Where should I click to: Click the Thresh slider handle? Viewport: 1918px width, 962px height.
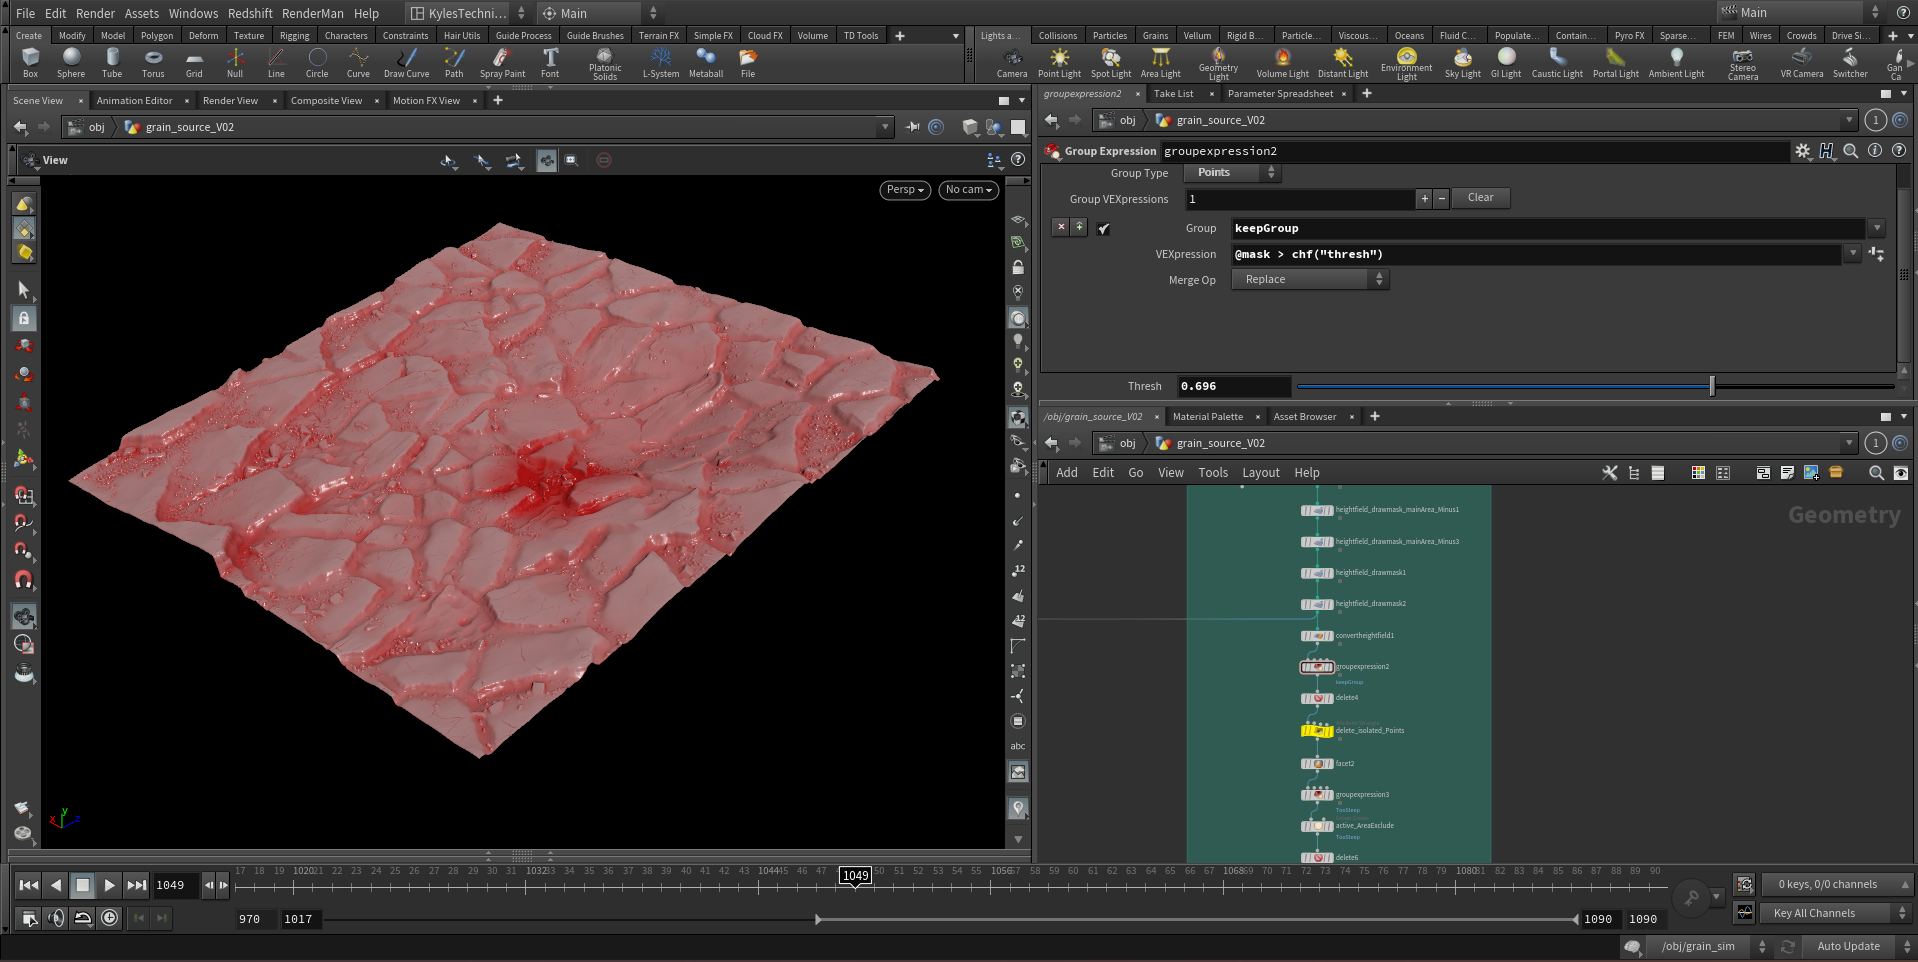(1712, 386)
